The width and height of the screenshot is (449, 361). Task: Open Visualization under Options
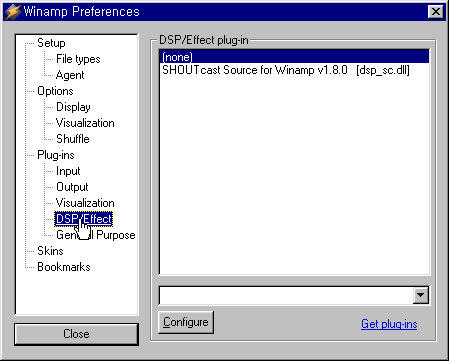tap(85, 123)
